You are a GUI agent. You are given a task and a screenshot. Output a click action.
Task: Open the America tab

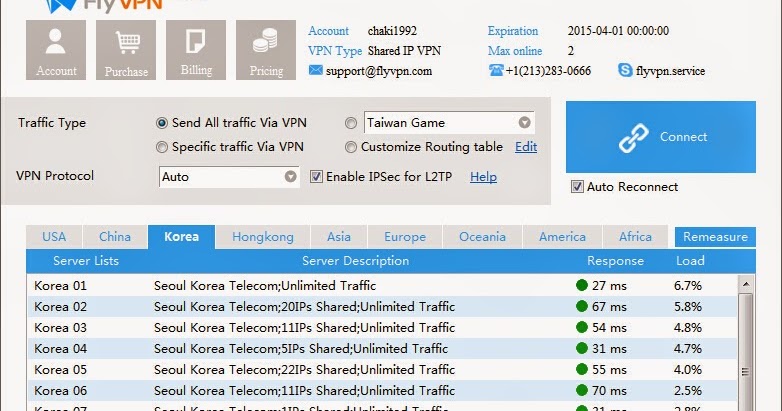[x=563, y=237]
